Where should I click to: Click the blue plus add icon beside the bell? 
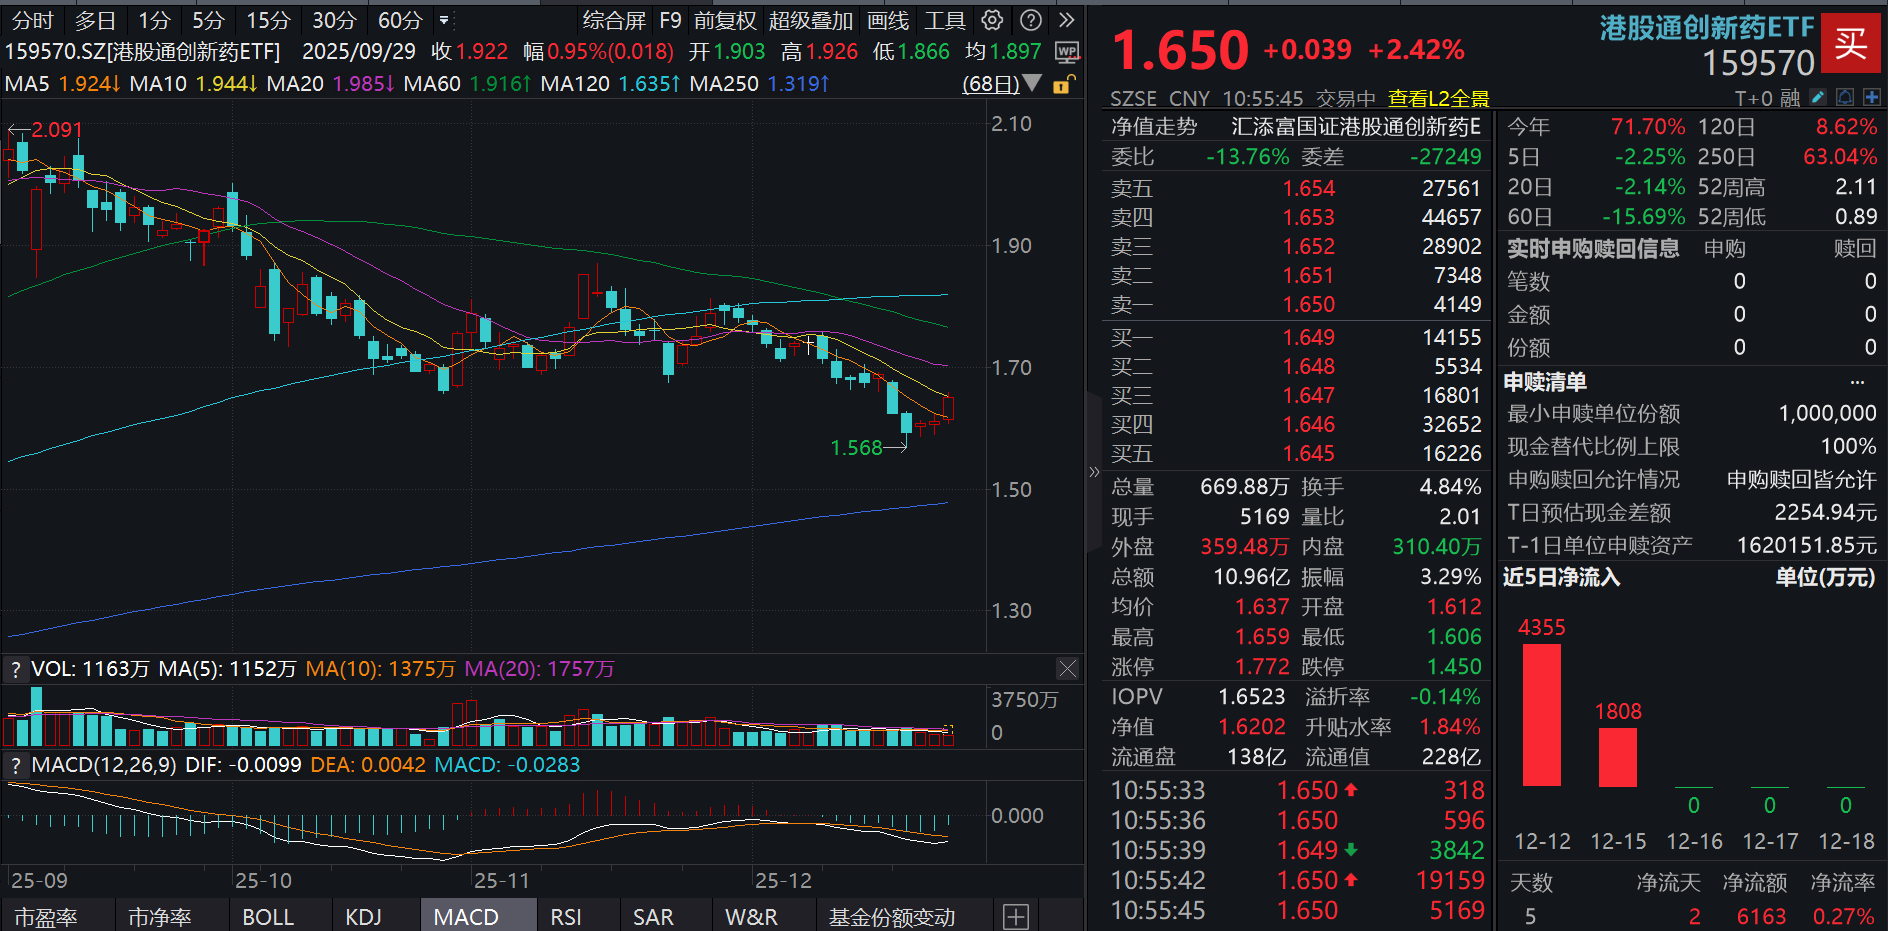point(1871,97)
